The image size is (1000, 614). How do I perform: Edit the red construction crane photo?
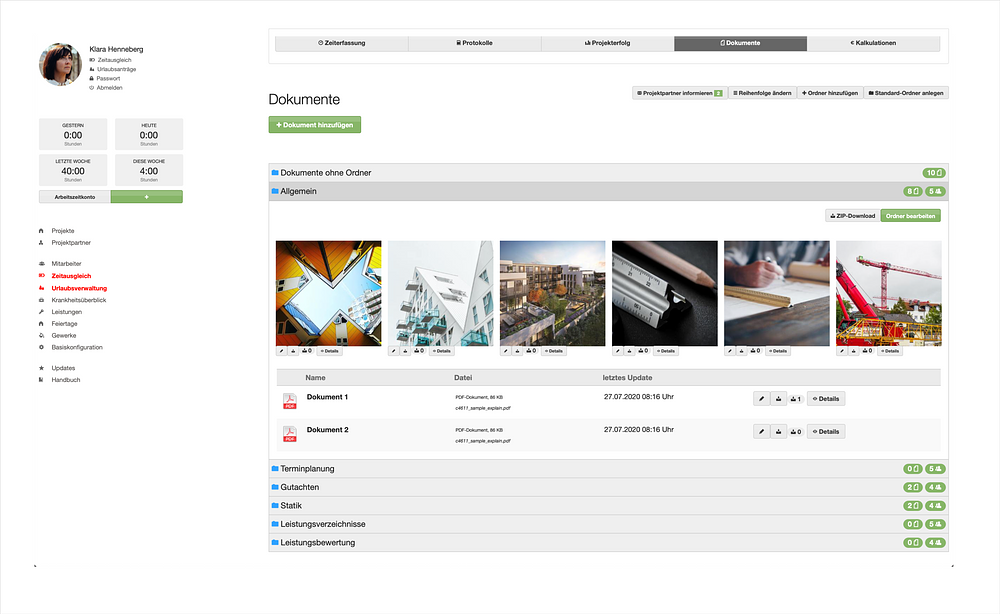tap(842, 351)
